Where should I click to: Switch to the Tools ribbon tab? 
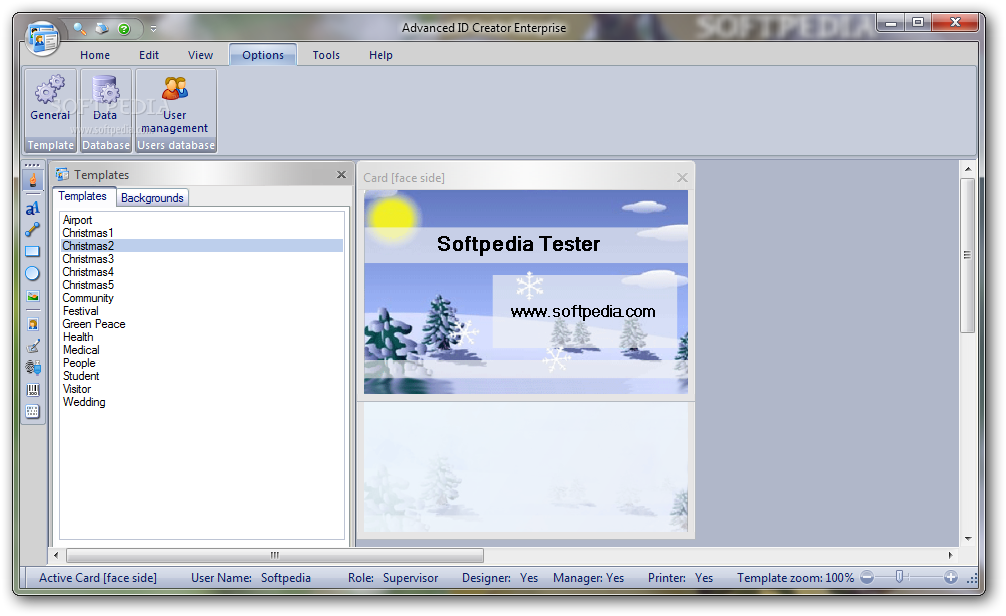[326, 55]
